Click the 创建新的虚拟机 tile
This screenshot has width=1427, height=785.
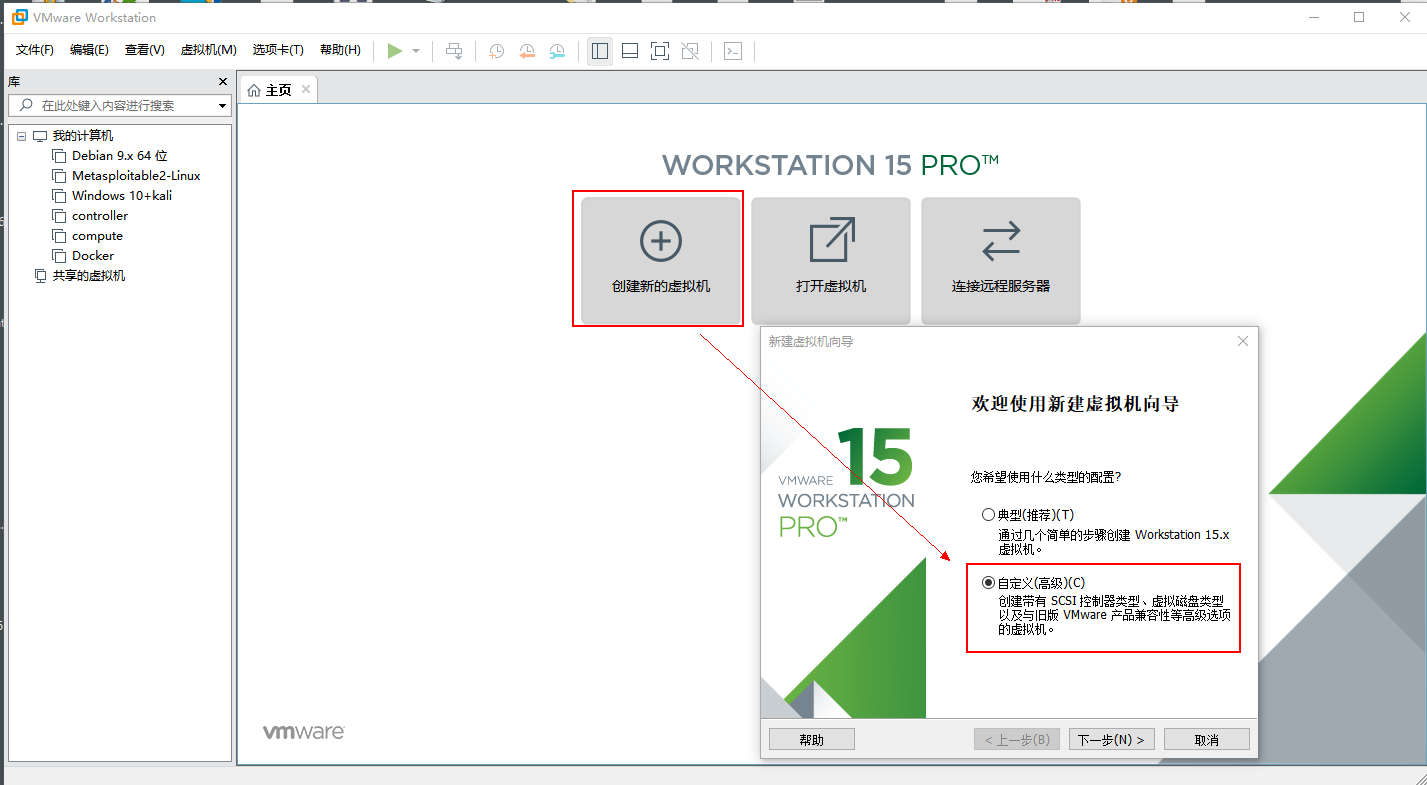pyautogui.click(x=661, y=260)
